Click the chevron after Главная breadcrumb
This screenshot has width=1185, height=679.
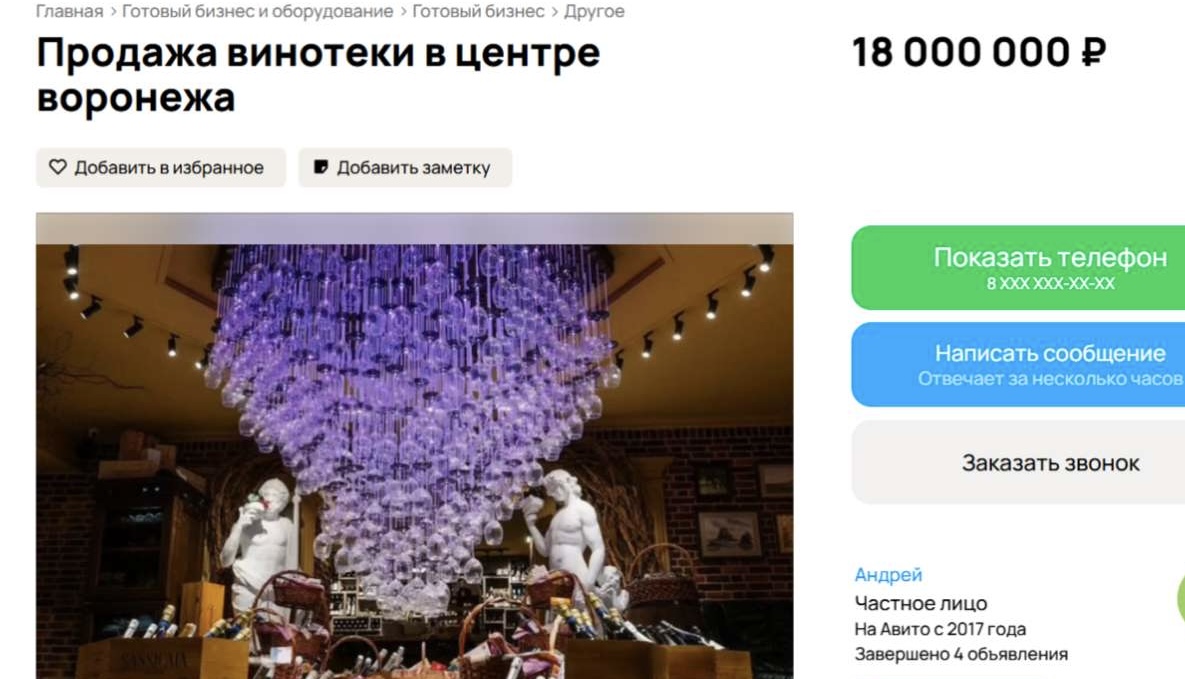pos(113,11)
